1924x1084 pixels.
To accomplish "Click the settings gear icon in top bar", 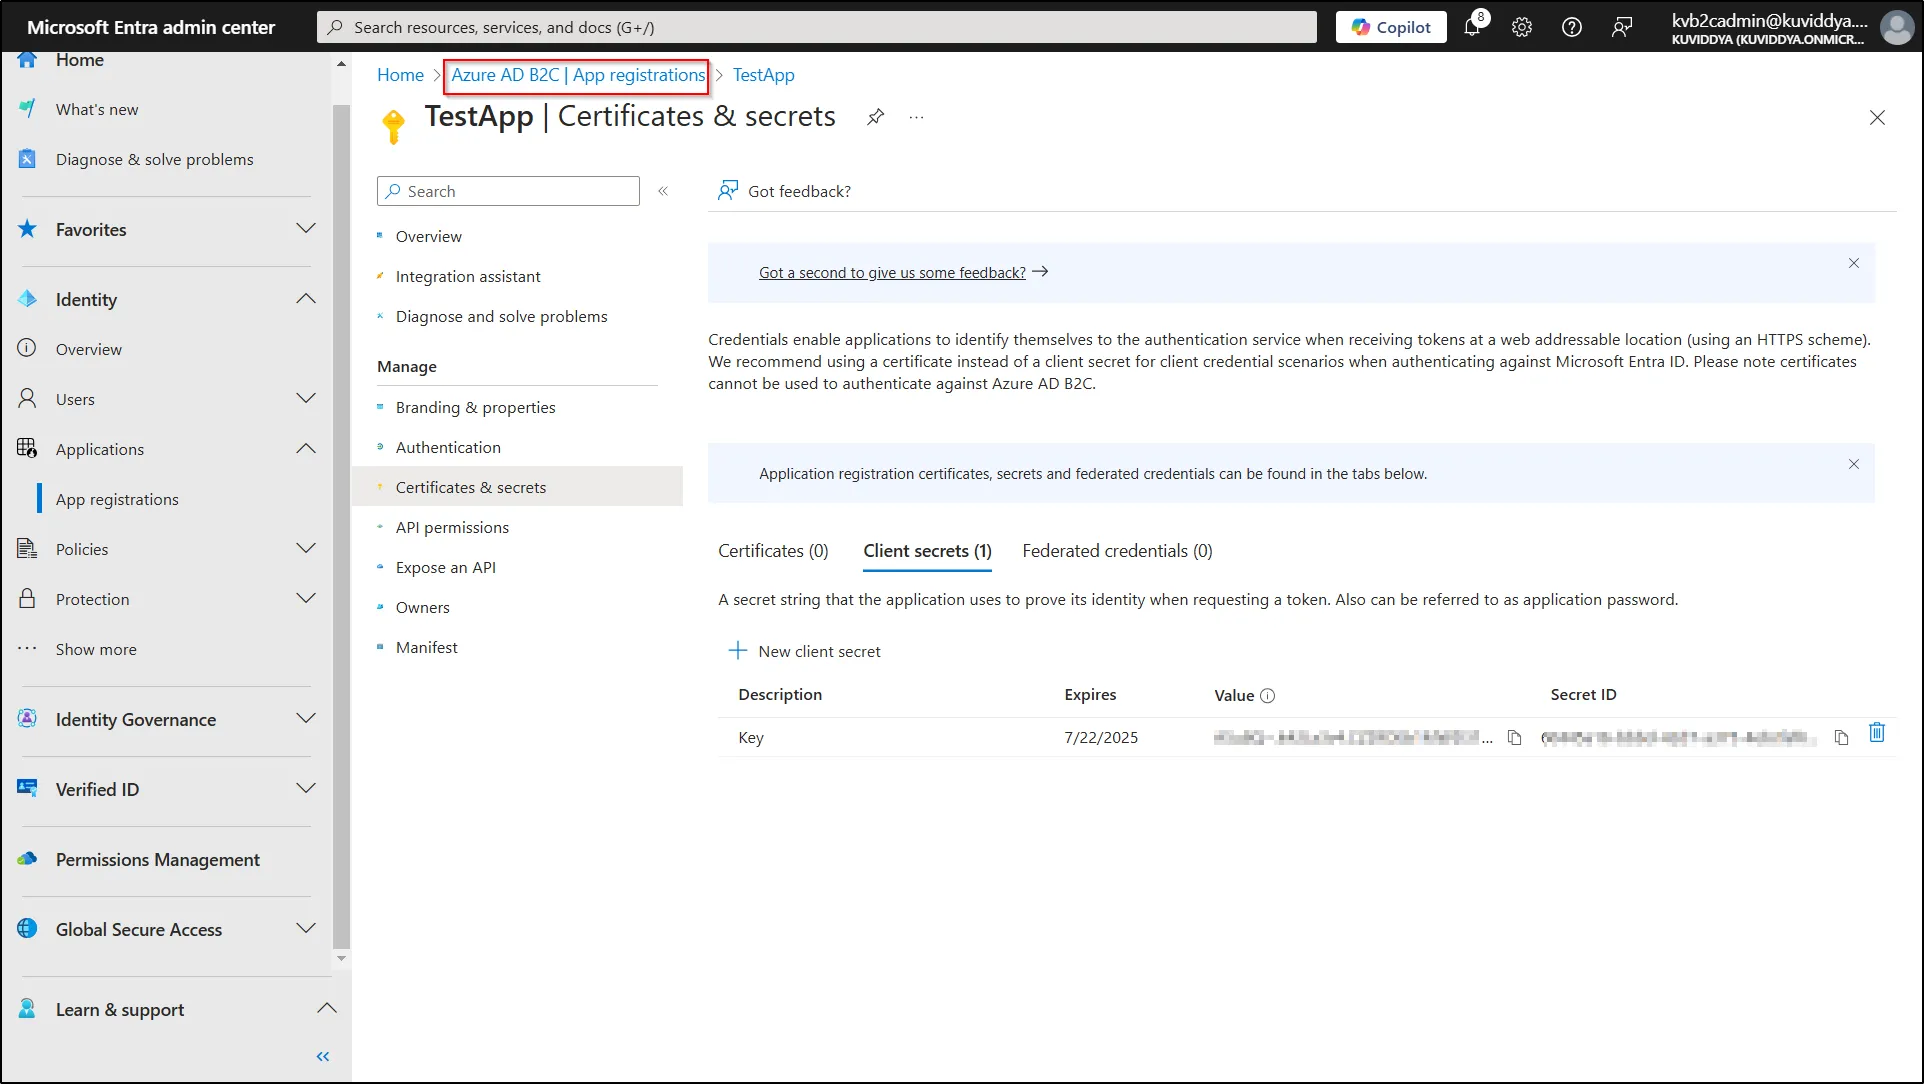I will pos(1521,26).
